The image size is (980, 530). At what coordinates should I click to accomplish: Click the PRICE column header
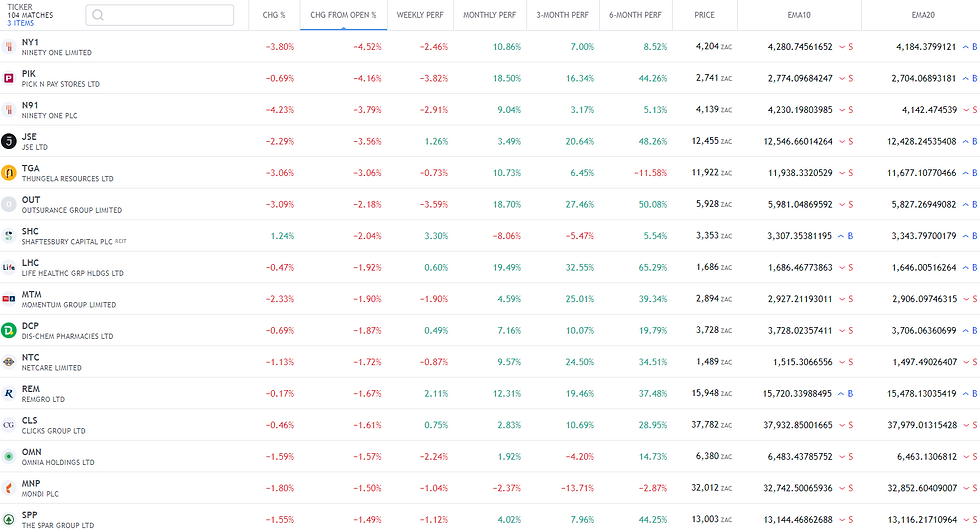click(x=705, y=16)
